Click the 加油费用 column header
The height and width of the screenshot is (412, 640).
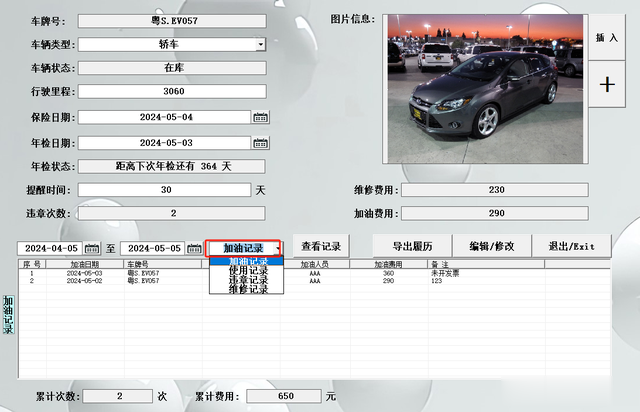(x=389, y=264)
